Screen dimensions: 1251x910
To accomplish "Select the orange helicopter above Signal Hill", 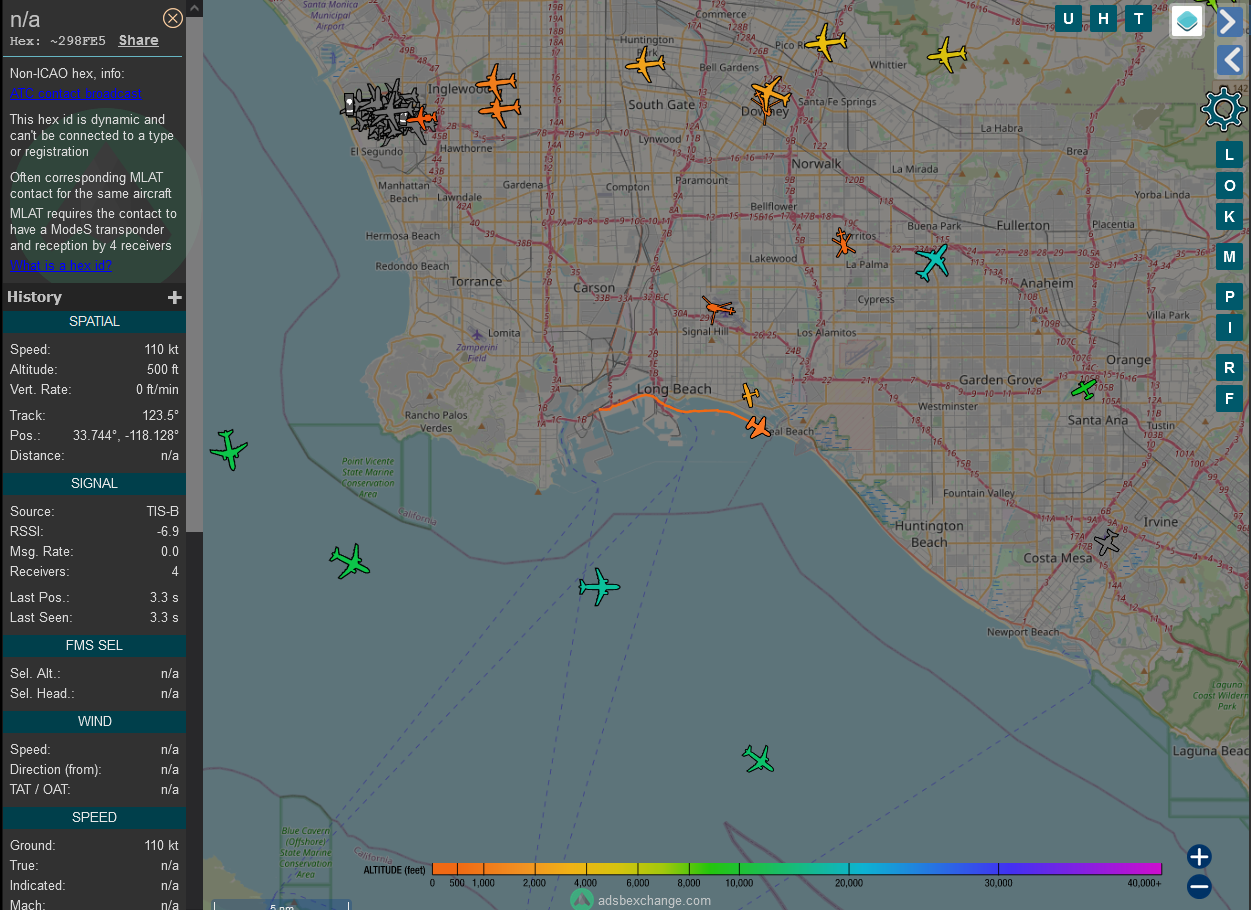I will (717, 309).
